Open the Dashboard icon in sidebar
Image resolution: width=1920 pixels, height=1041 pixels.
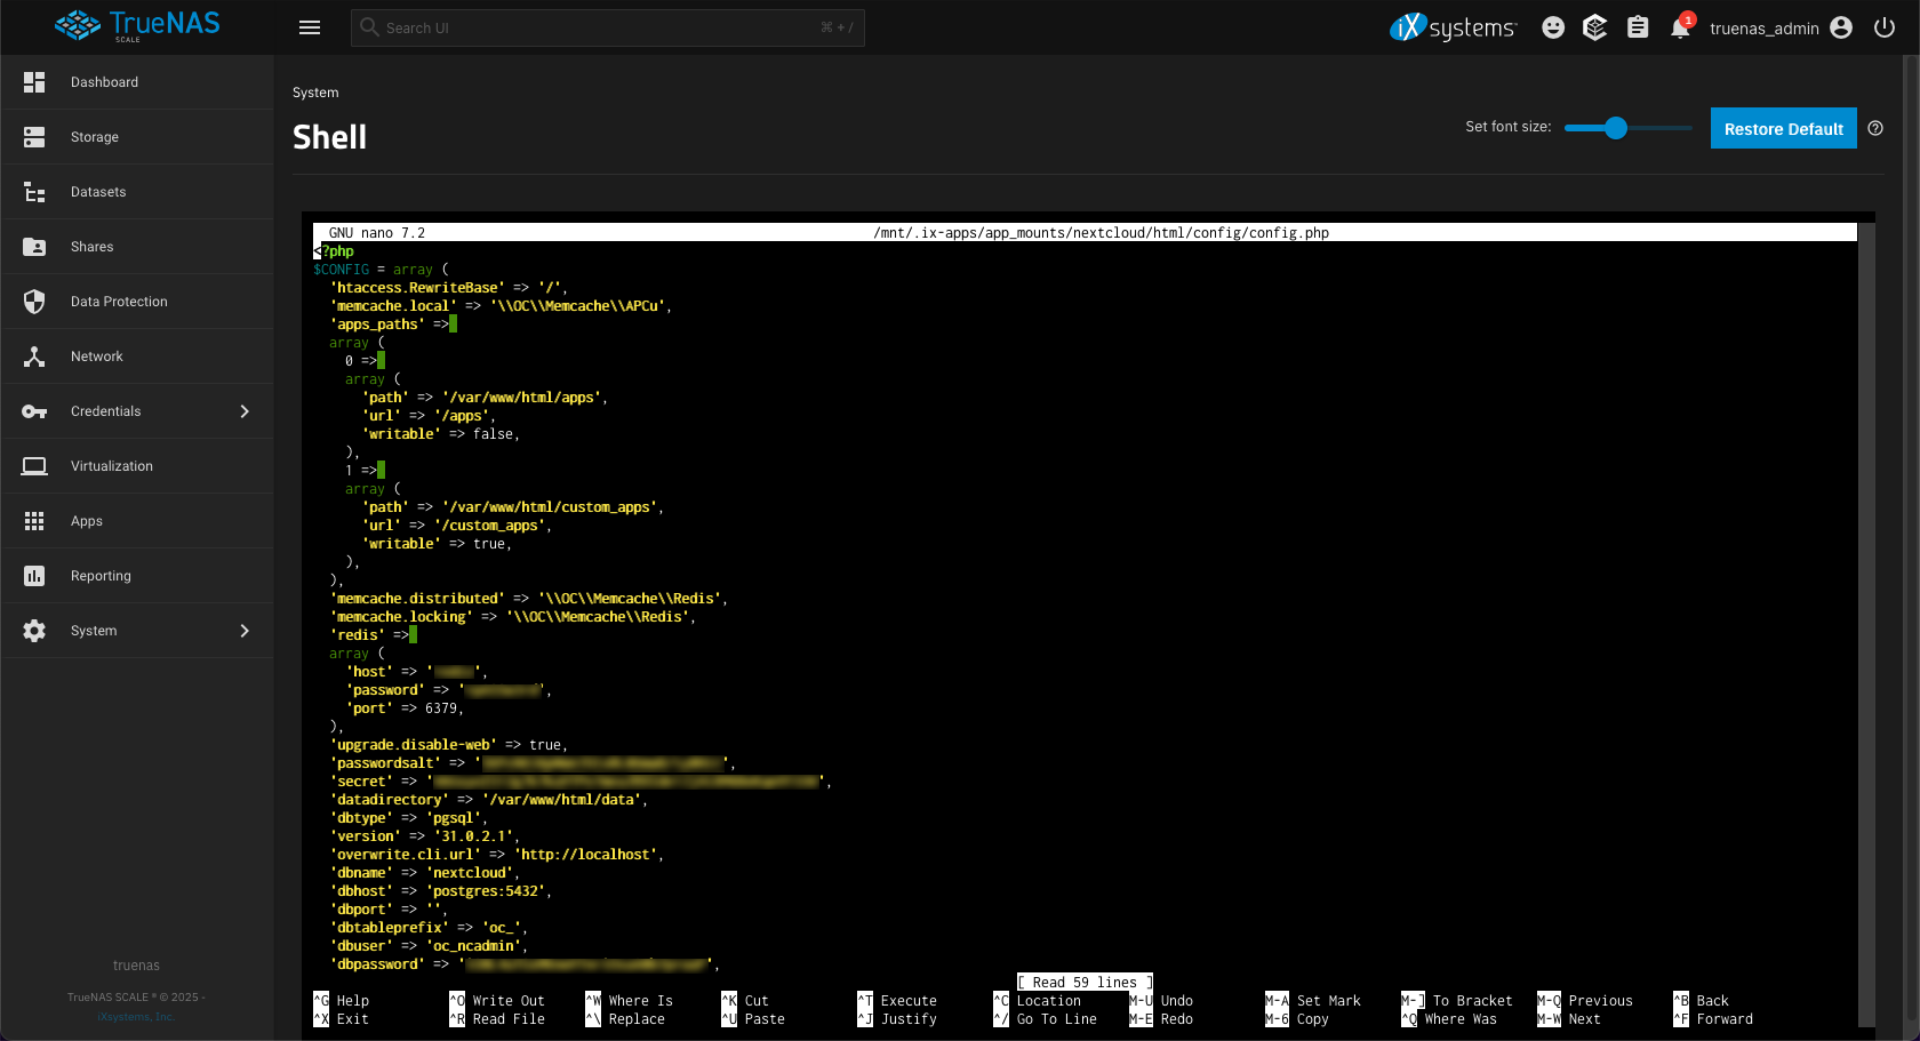pyautogui.click(x=34, y=82)
